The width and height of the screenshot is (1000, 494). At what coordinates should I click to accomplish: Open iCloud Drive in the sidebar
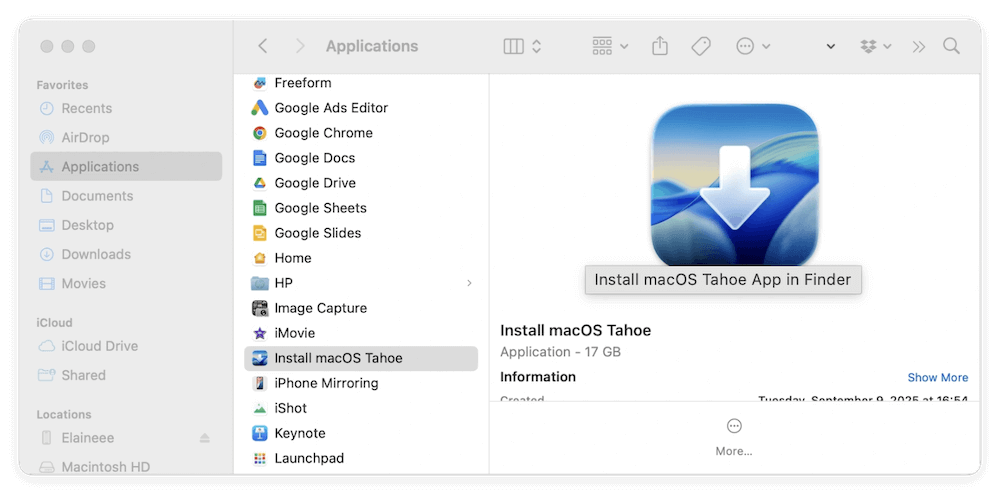(126, 346)
